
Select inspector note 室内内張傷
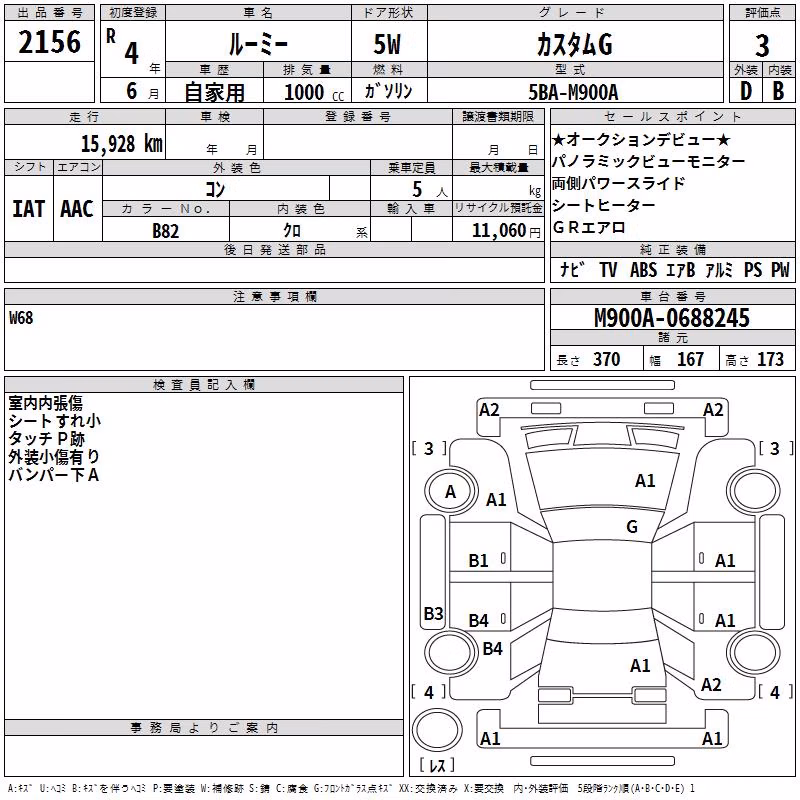[45, 403]
